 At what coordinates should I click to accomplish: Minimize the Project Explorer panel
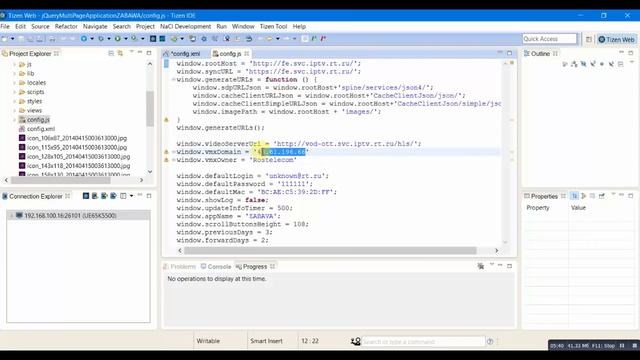click(x=140, y=53)
